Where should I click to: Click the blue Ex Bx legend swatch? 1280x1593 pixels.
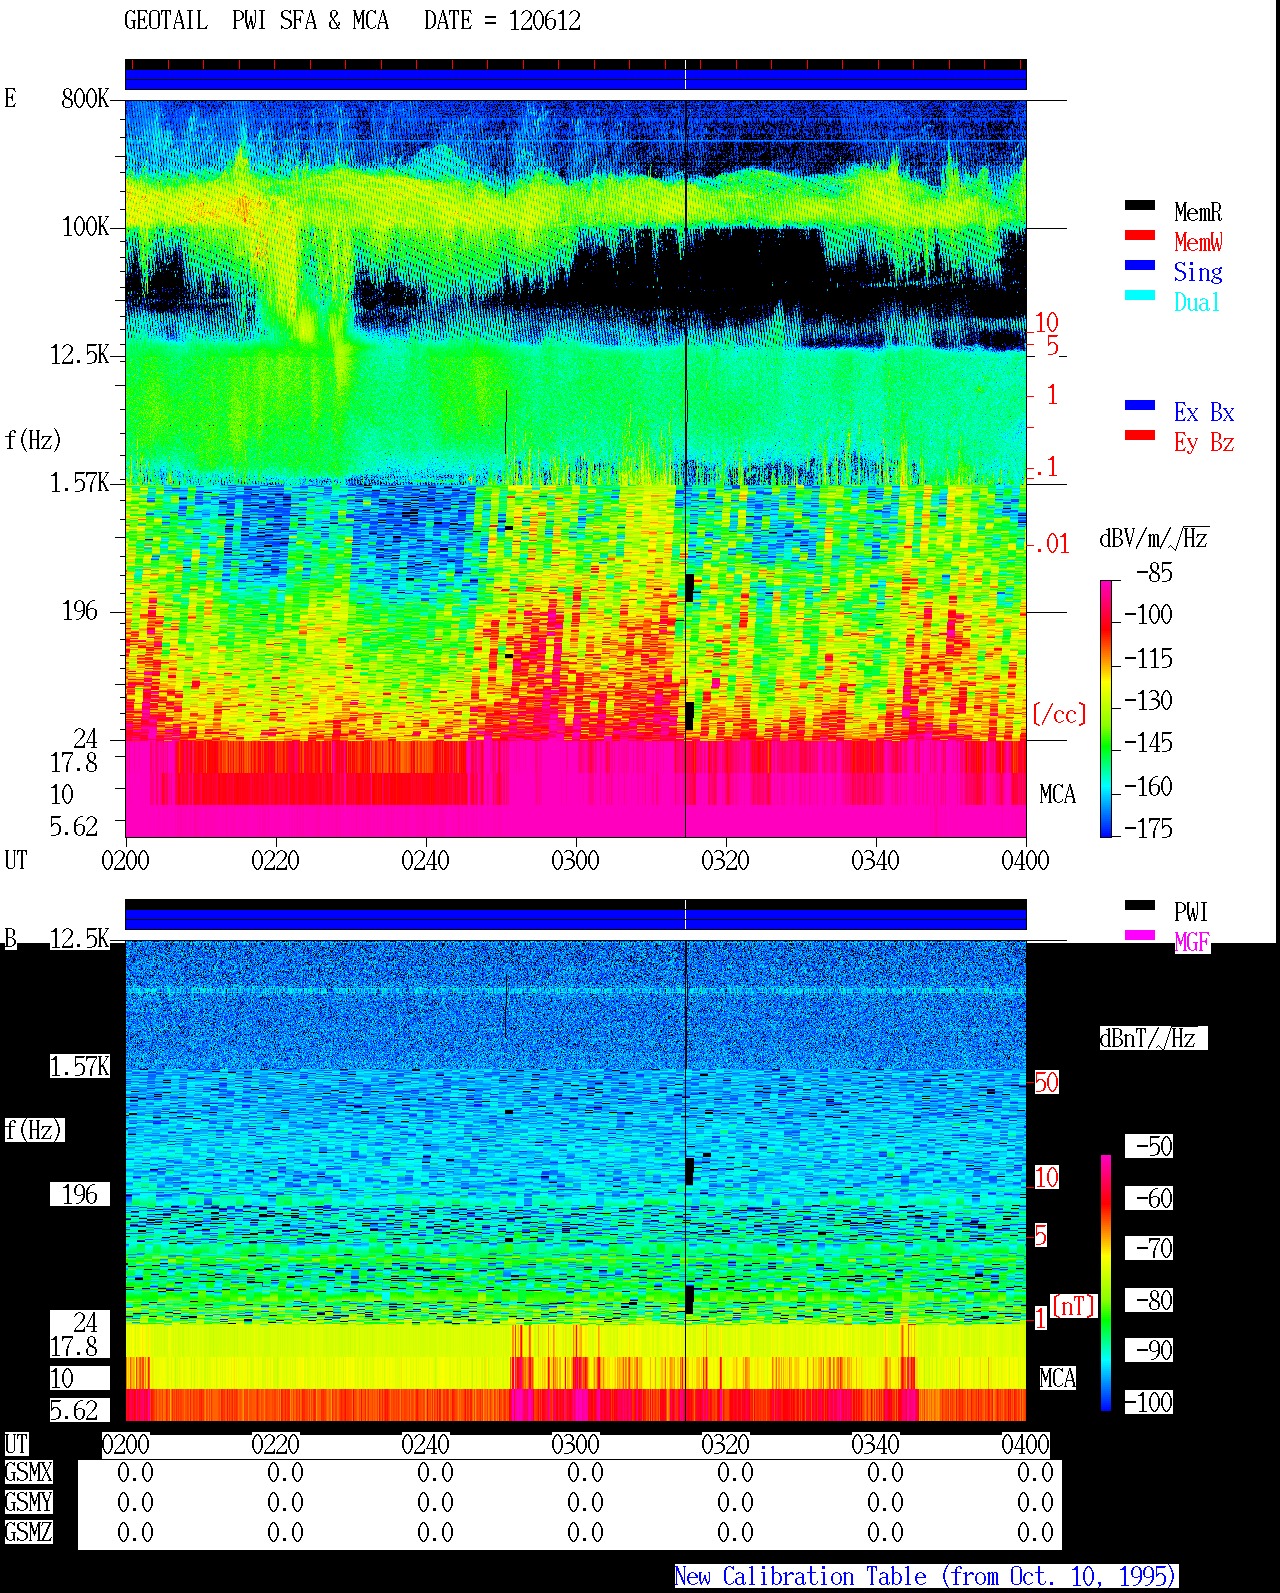pos(1140,406)
